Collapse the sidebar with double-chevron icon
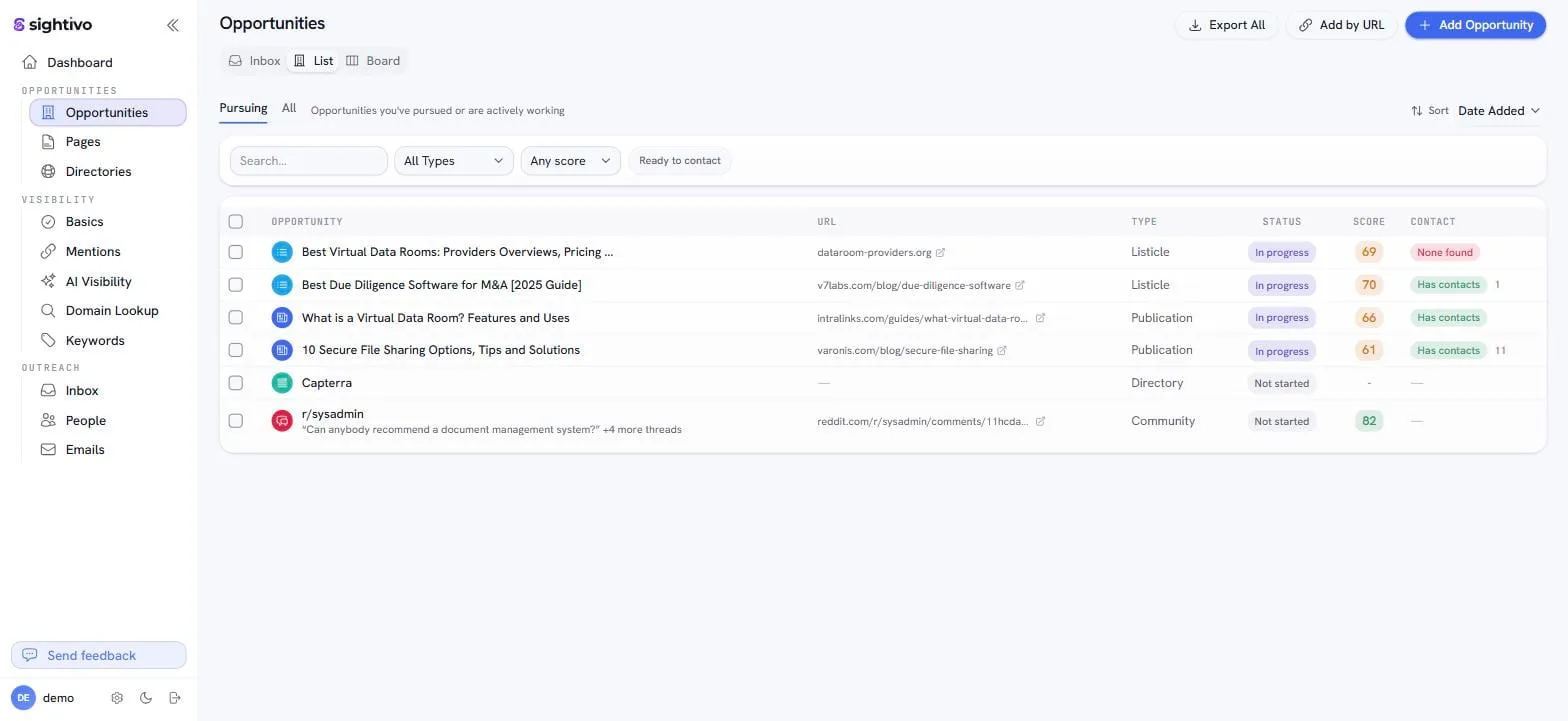The width and height of the screenshot is (1568, 721). click(173, 25)
